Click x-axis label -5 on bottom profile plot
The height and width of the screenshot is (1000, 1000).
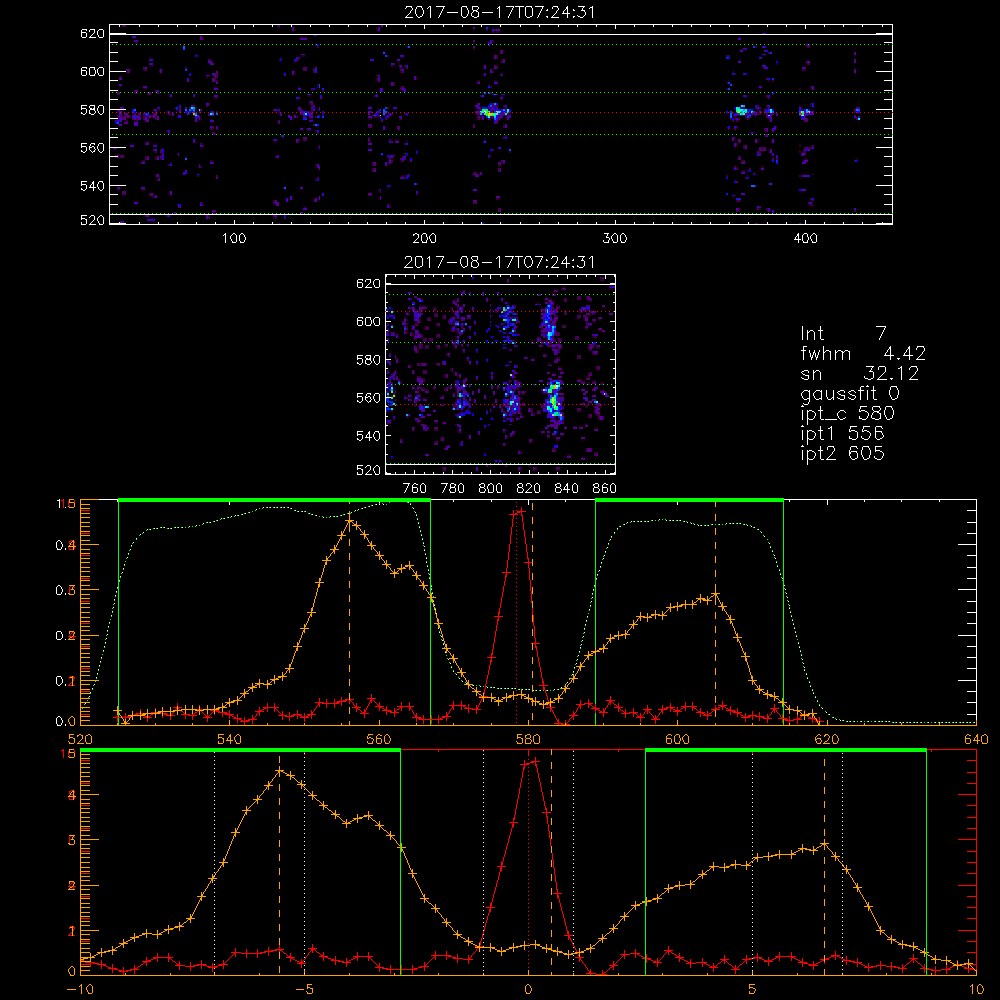(305, 990)
